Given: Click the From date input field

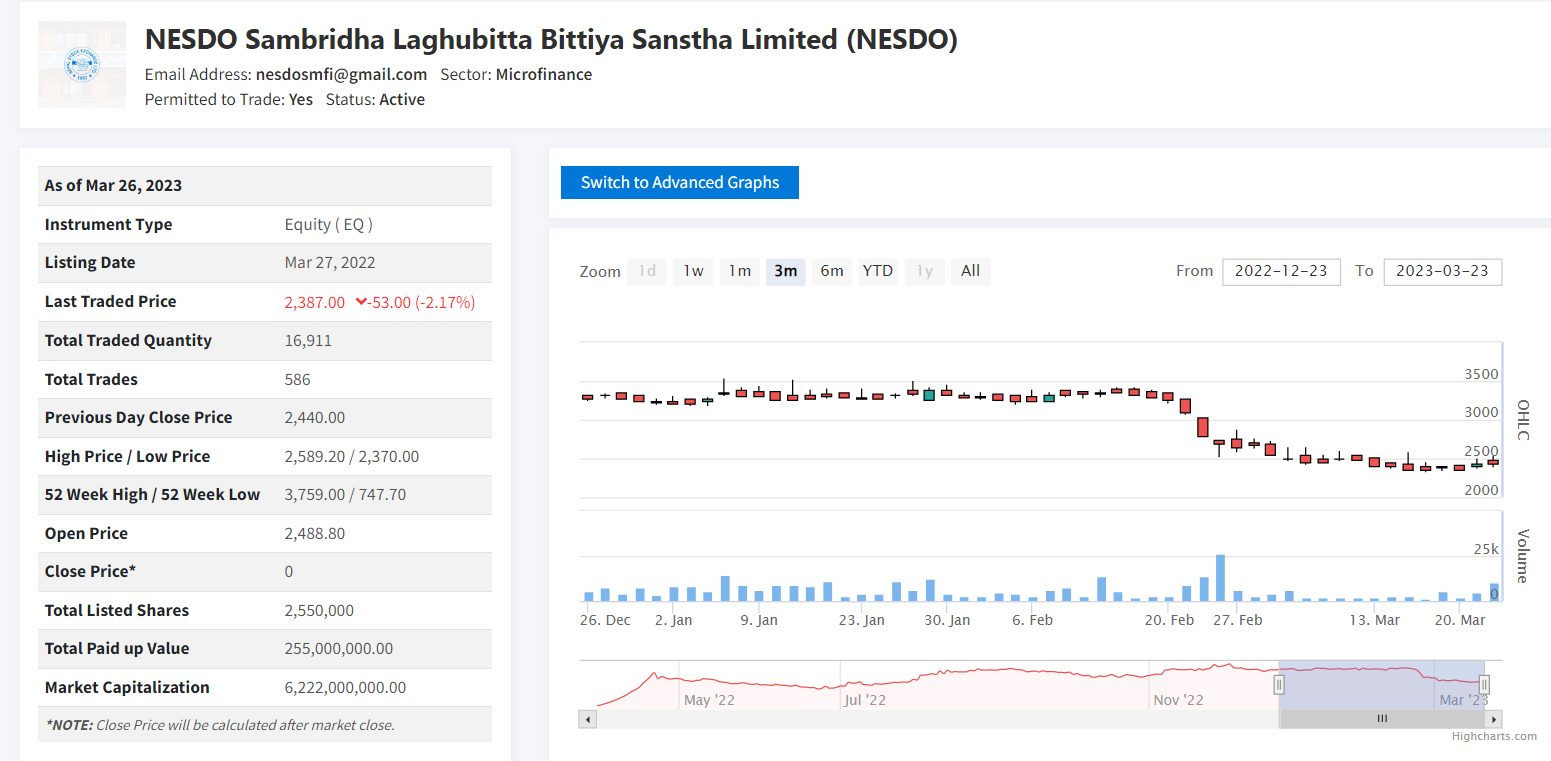Looking at the screenshot, I should (x=1281, y=271).
